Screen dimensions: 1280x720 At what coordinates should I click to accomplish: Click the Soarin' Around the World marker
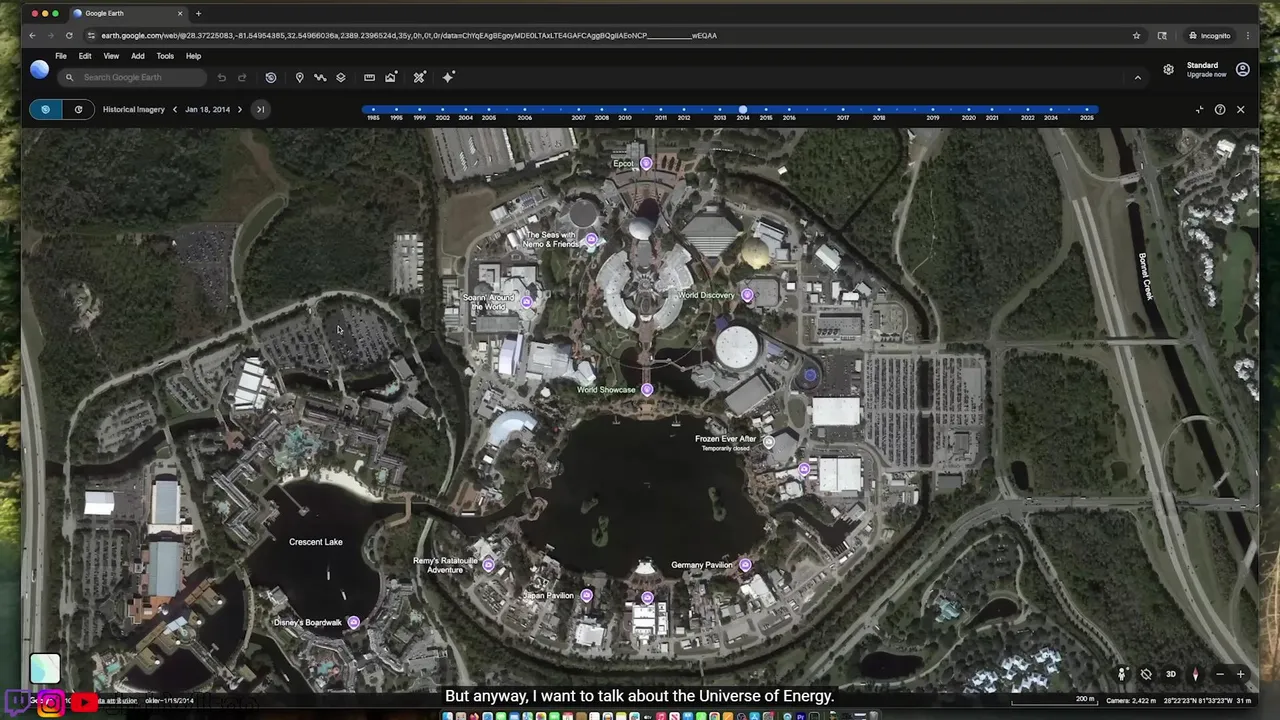tap(527, 301)
